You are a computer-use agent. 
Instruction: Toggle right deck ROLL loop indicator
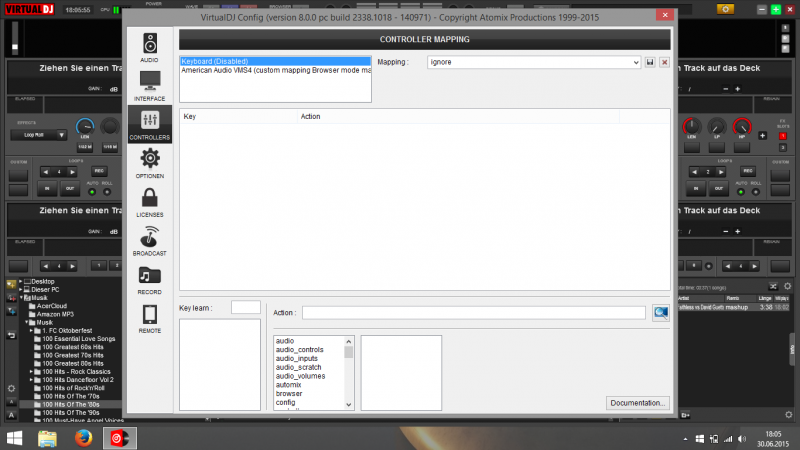point(756,192)
